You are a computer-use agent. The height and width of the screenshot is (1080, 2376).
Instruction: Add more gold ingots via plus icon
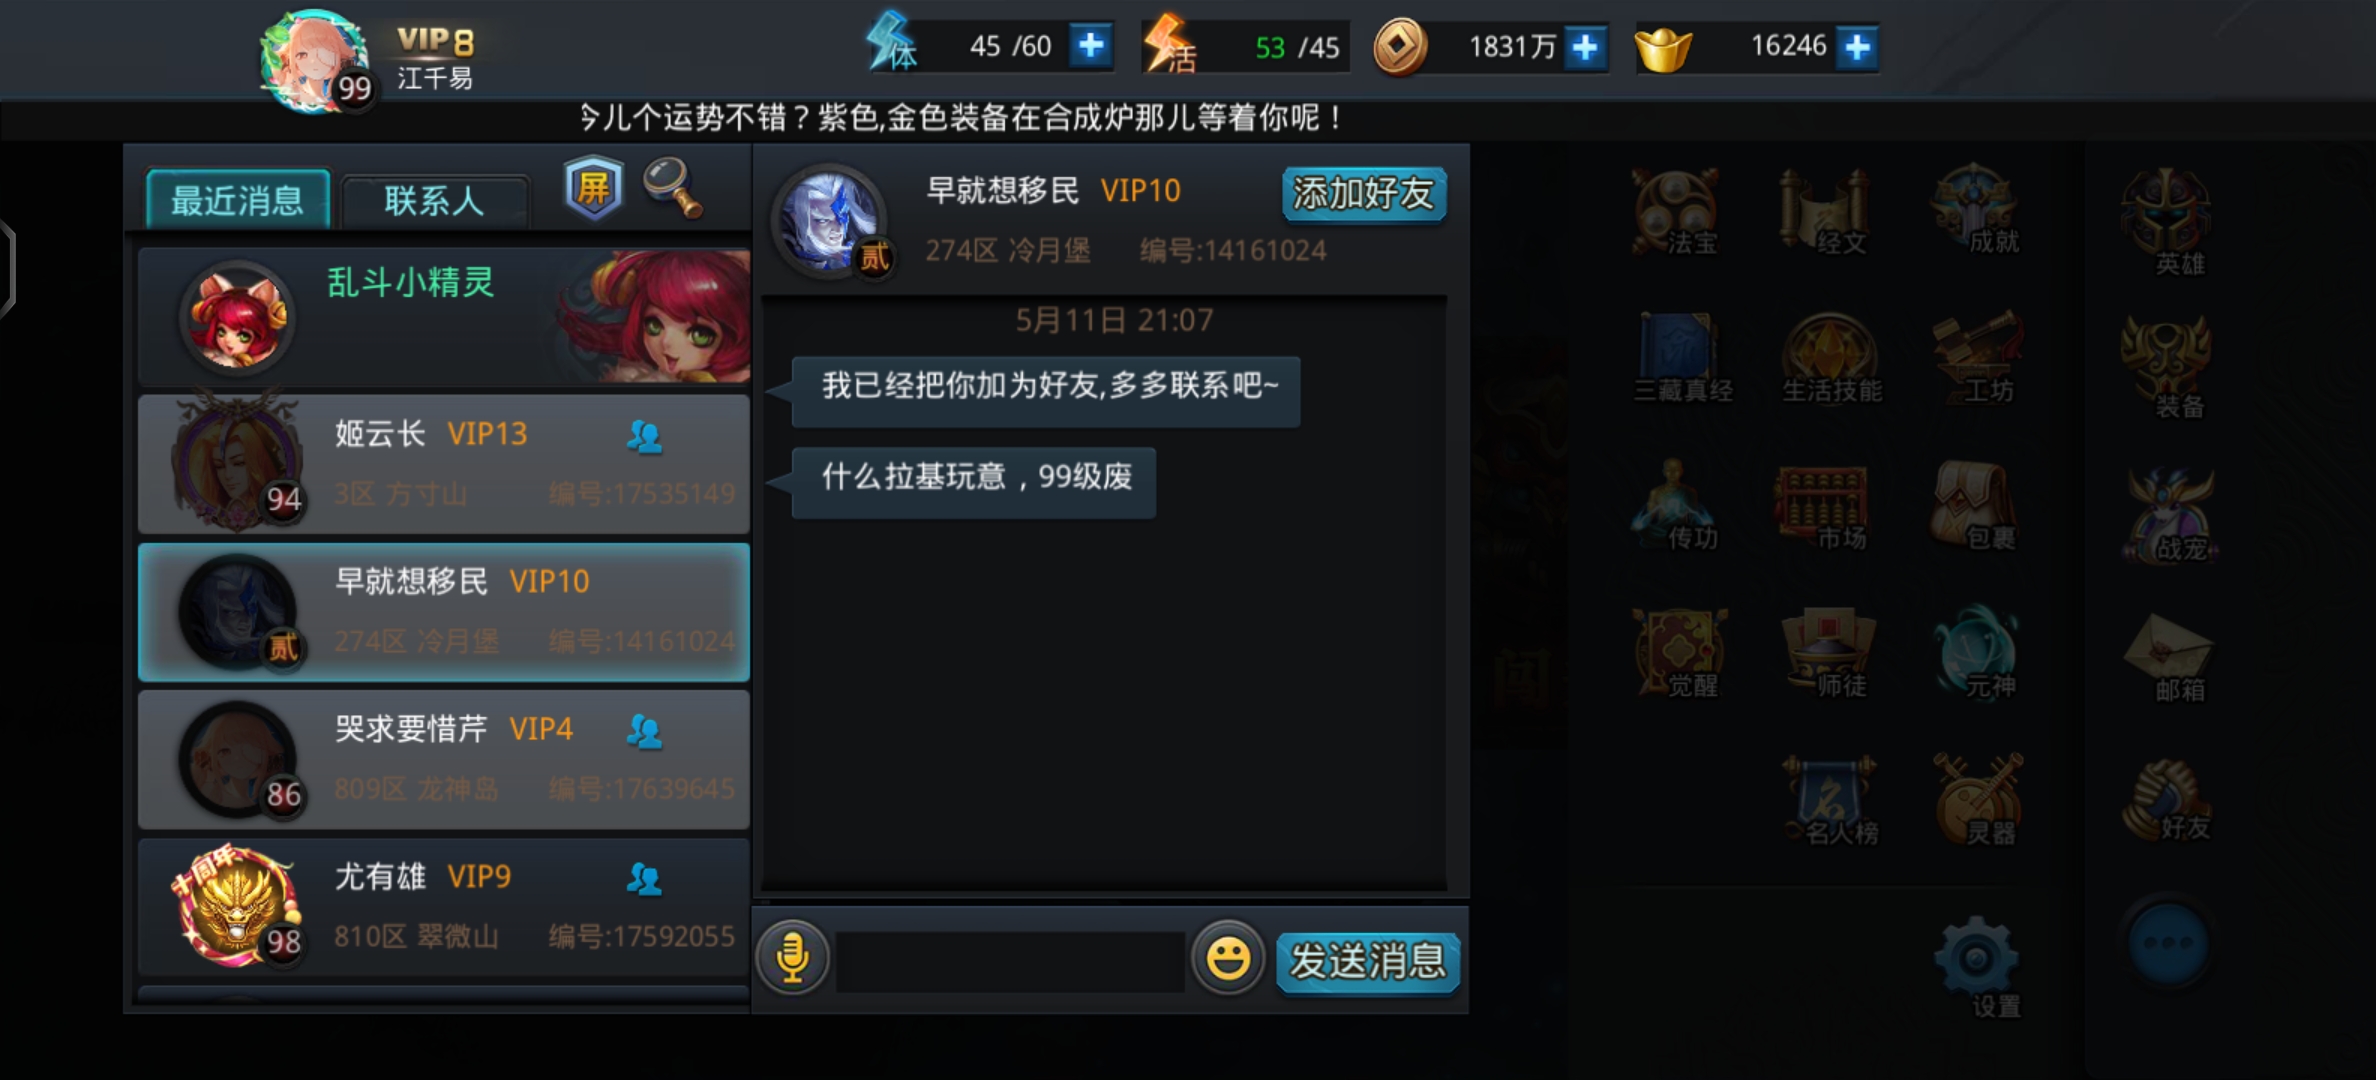pyautogui.click(x=1857, y=47)
